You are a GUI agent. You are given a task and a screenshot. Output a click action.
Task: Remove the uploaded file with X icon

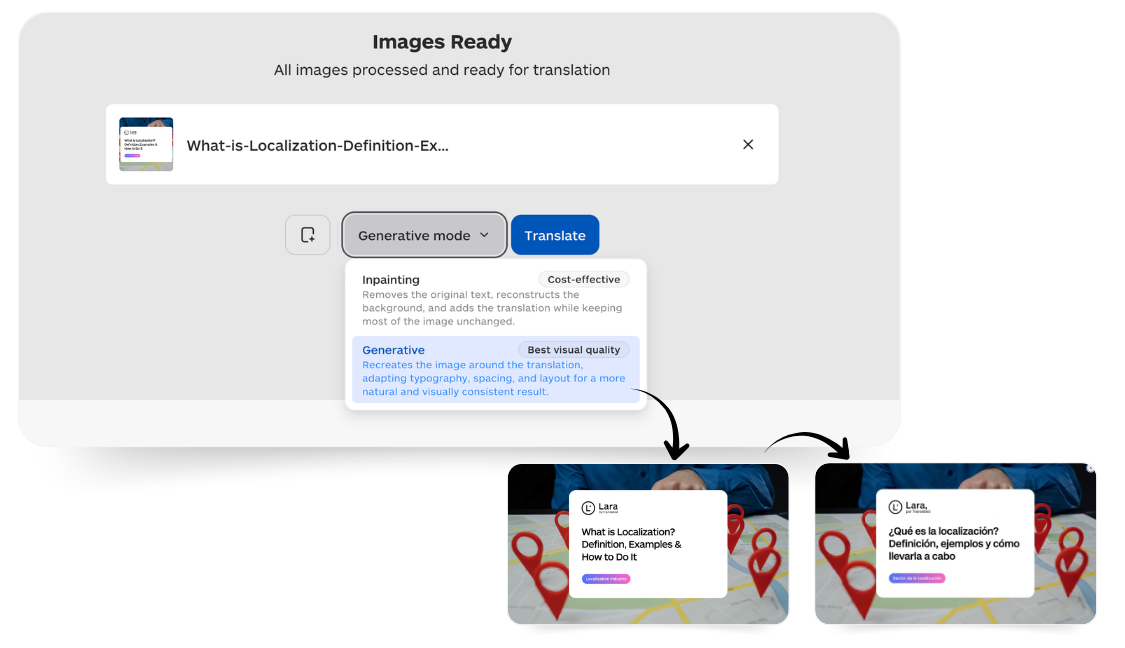pyautogui.click(x=748, y=144)
